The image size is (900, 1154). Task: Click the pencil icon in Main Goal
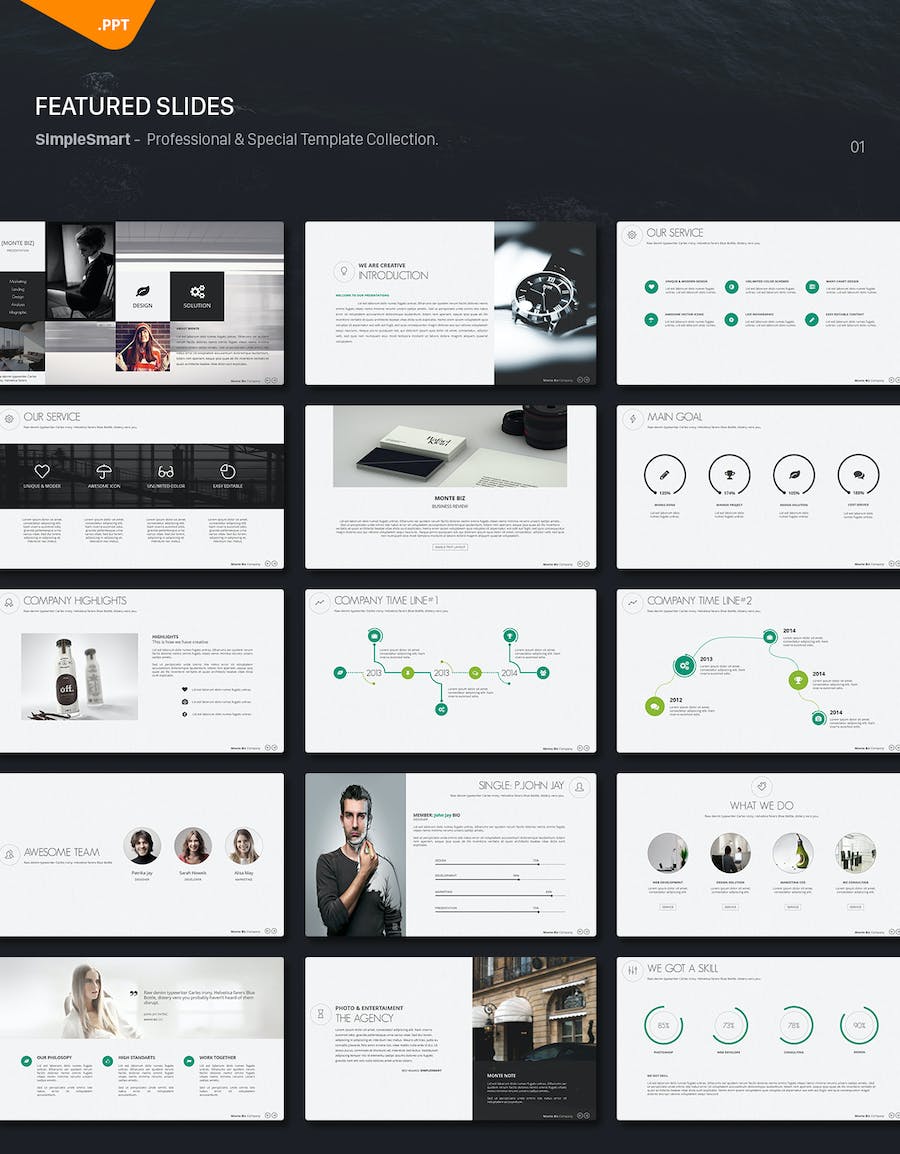coord(664,474)
